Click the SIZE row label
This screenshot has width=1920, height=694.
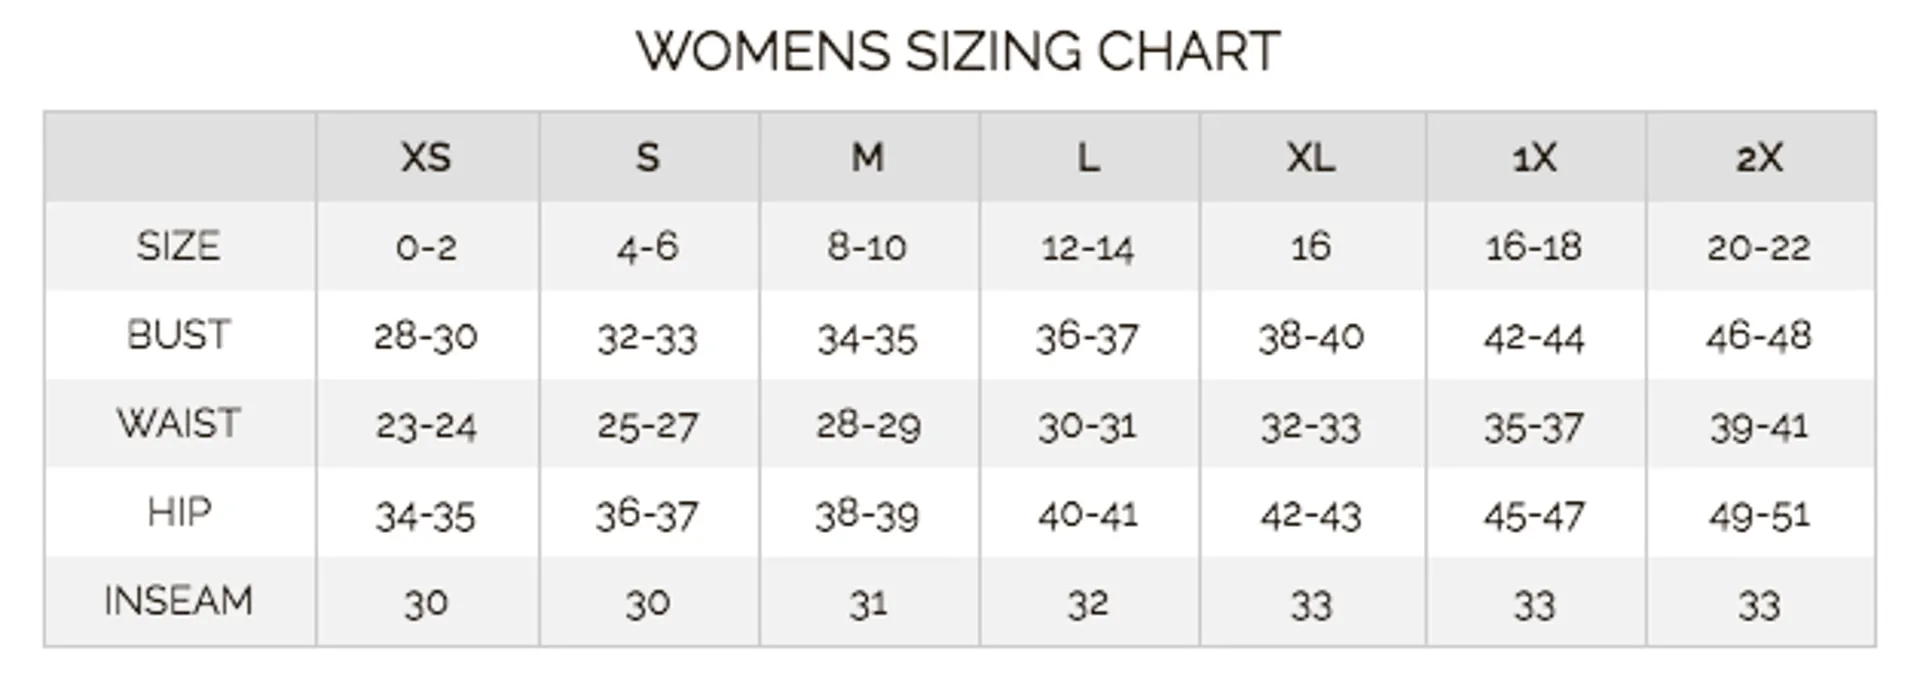[179, 246]
